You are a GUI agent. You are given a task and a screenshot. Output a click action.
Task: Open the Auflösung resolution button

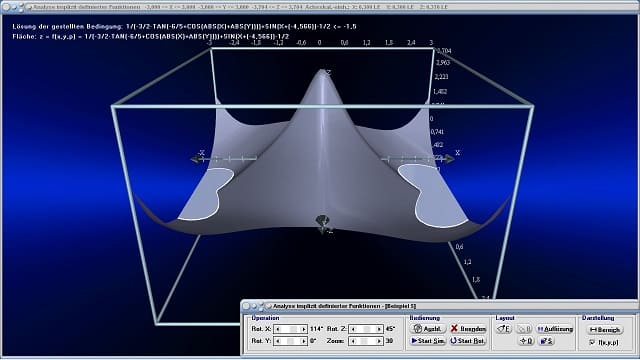click(555, 329)
